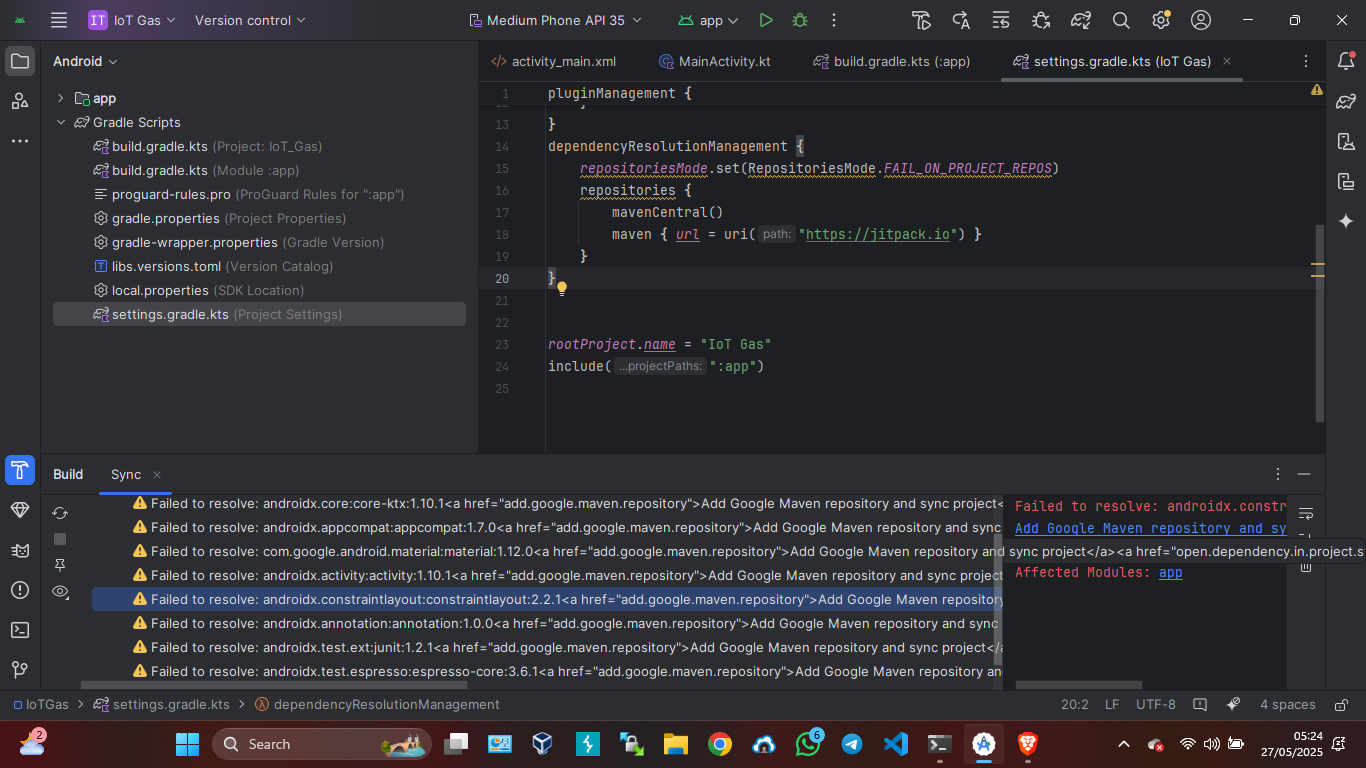Click the editor vertical scrollbar
This screenshot has width=1366, height=768.
(1320, 322)
